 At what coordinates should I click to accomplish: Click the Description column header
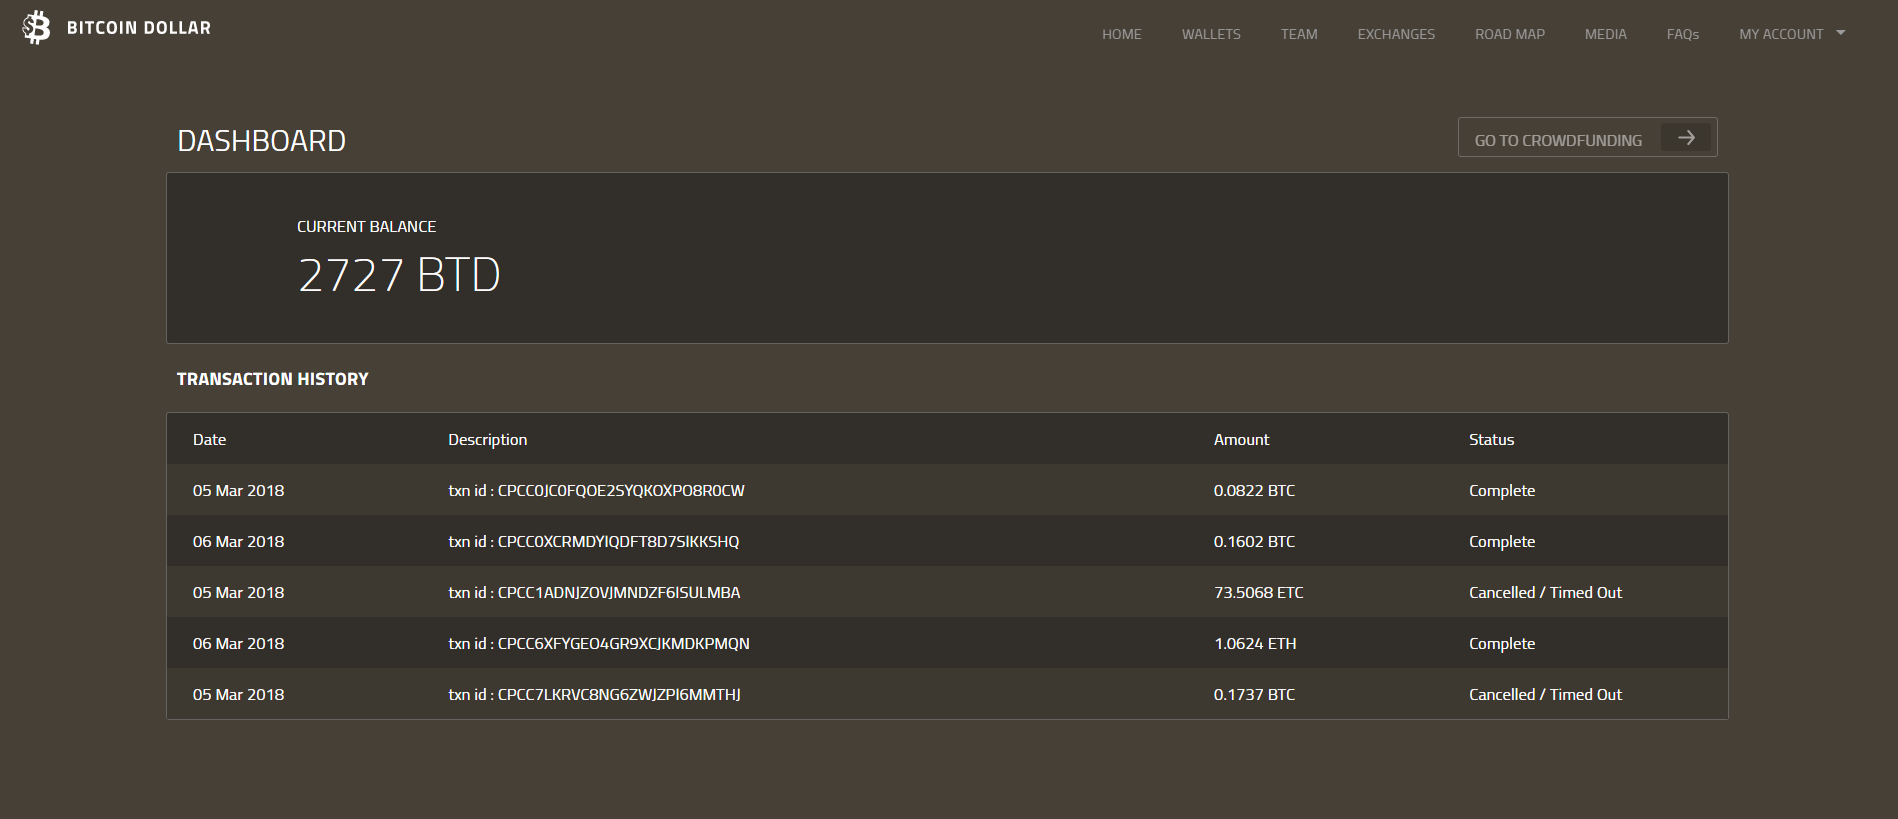click(487, 440)
